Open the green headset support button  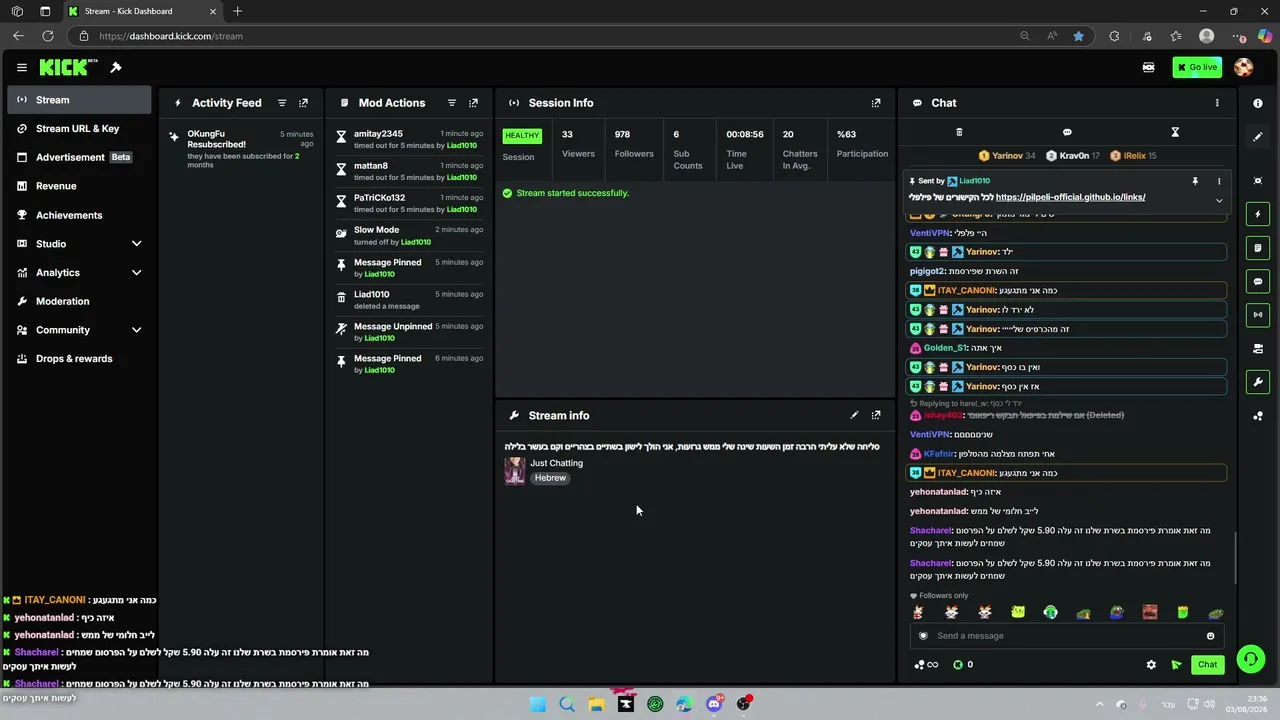(1250, 659)
